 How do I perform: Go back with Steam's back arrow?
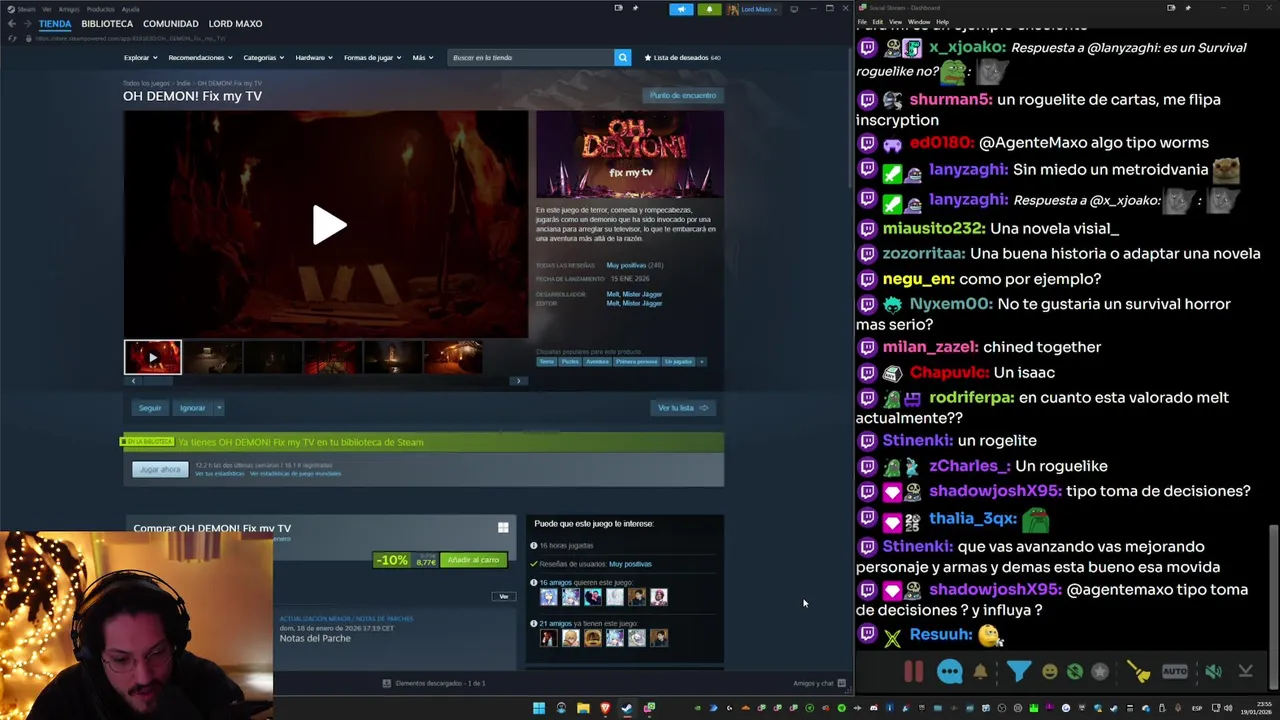(11, 24)
